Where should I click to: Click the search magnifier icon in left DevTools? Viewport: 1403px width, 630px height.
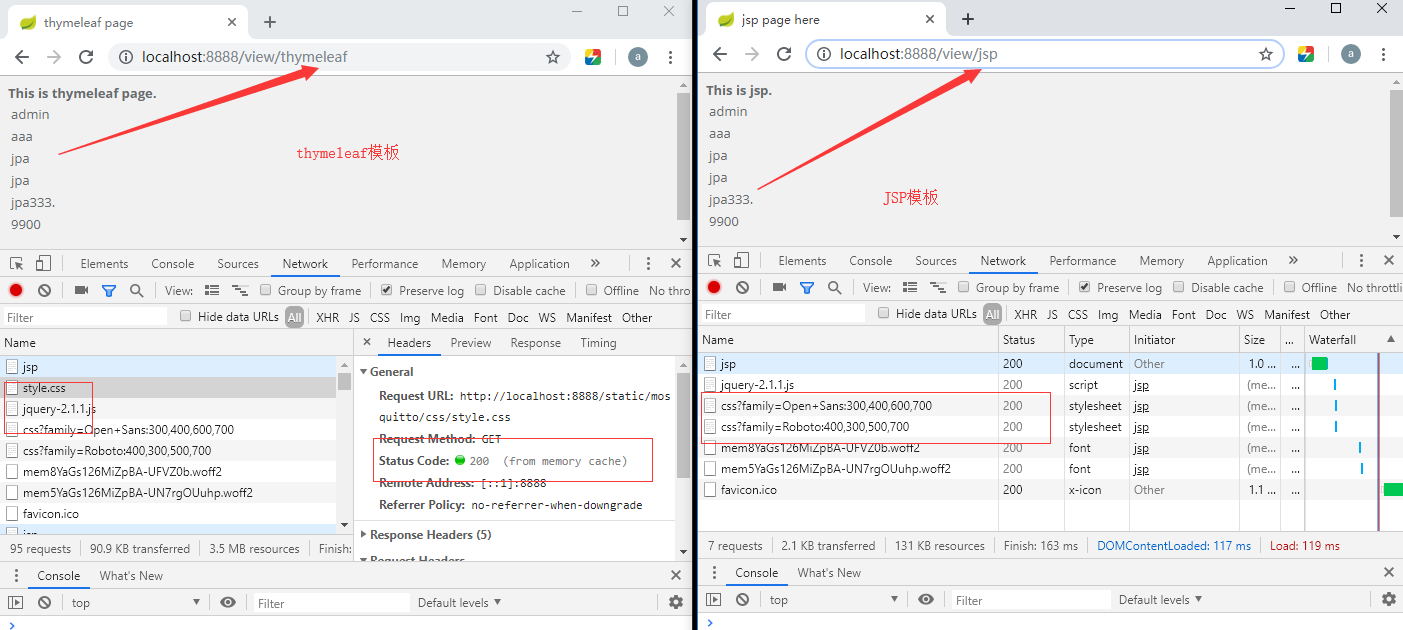pos(136,290)
